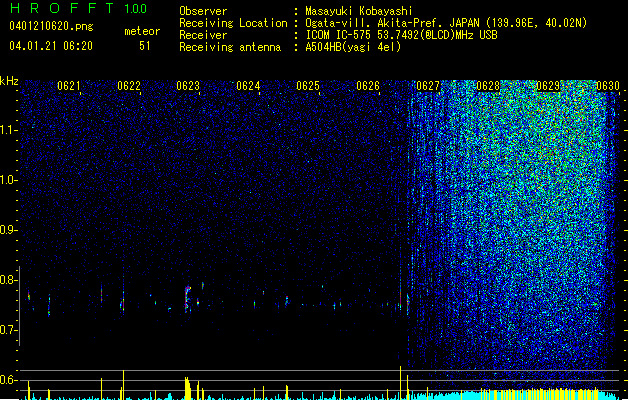The height and width of the screenshot is (400, 629).
Task: Click the 0624 time marker
Action: point(248,86)
